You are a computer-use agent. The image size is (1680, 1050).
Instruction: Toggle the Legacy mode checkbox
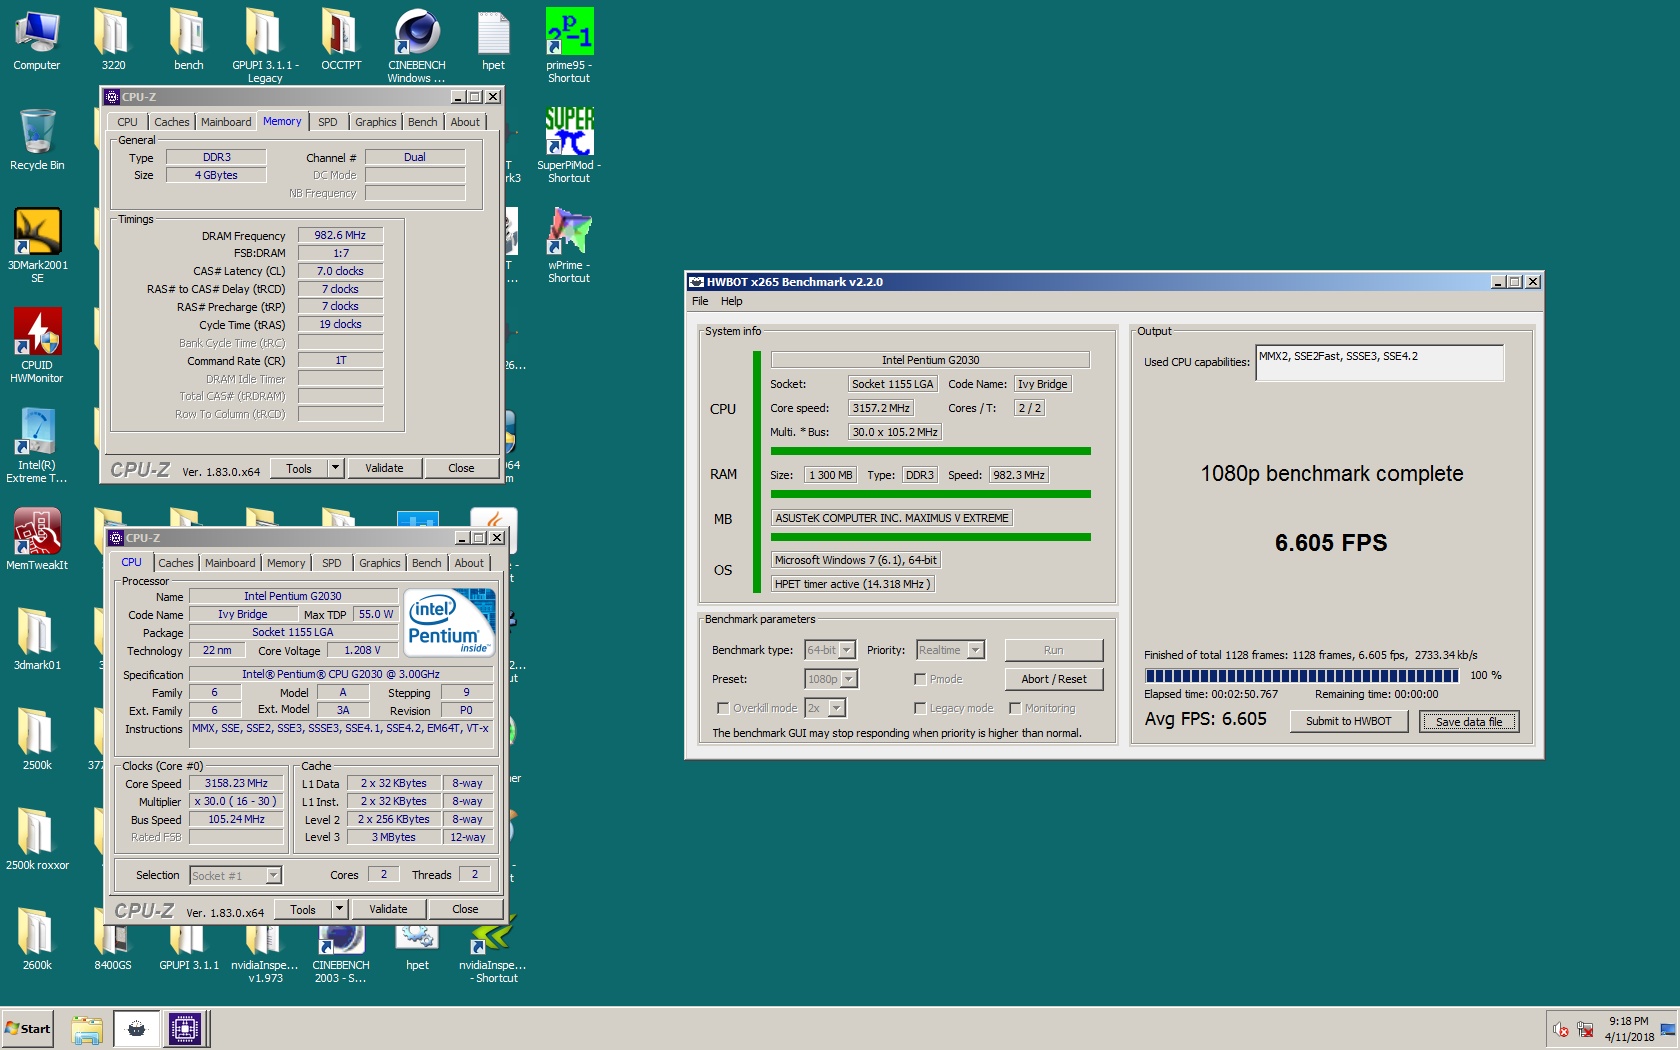point(920,708)
